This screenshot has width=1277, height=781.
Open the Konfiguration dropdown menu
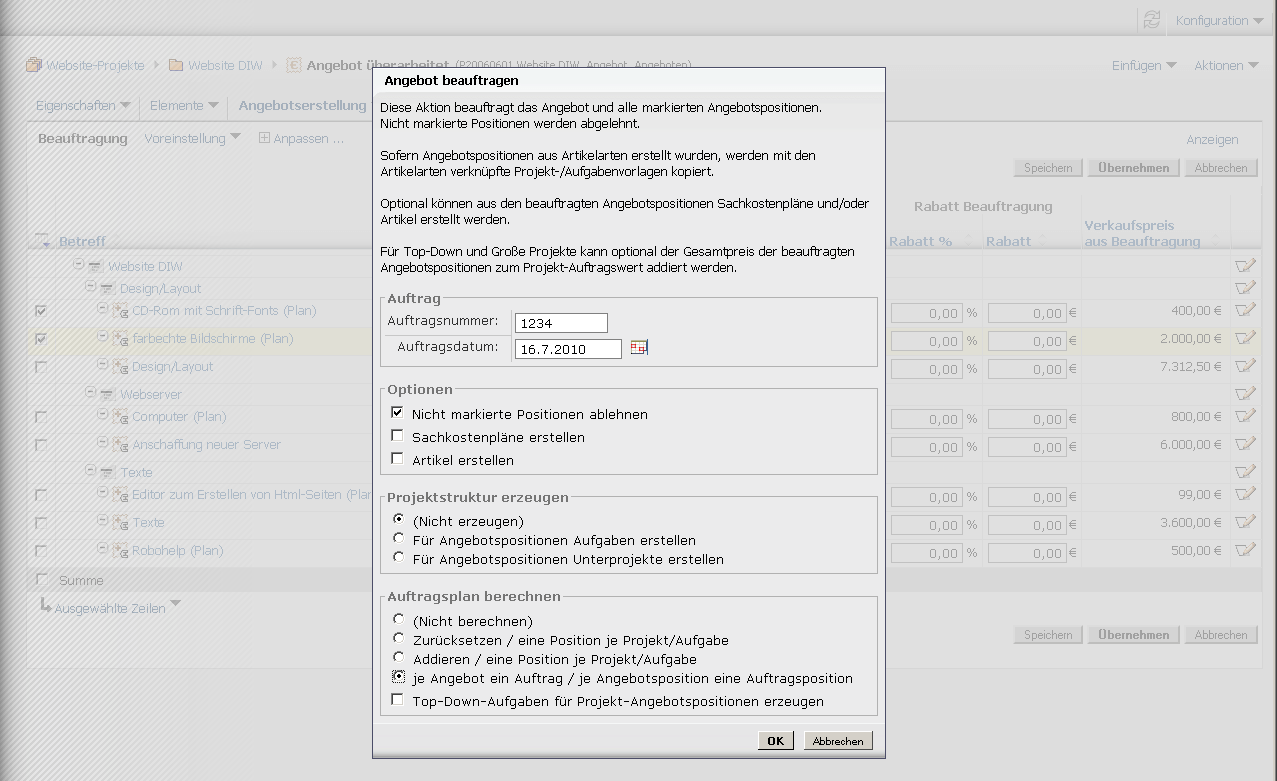point(1219,21)
